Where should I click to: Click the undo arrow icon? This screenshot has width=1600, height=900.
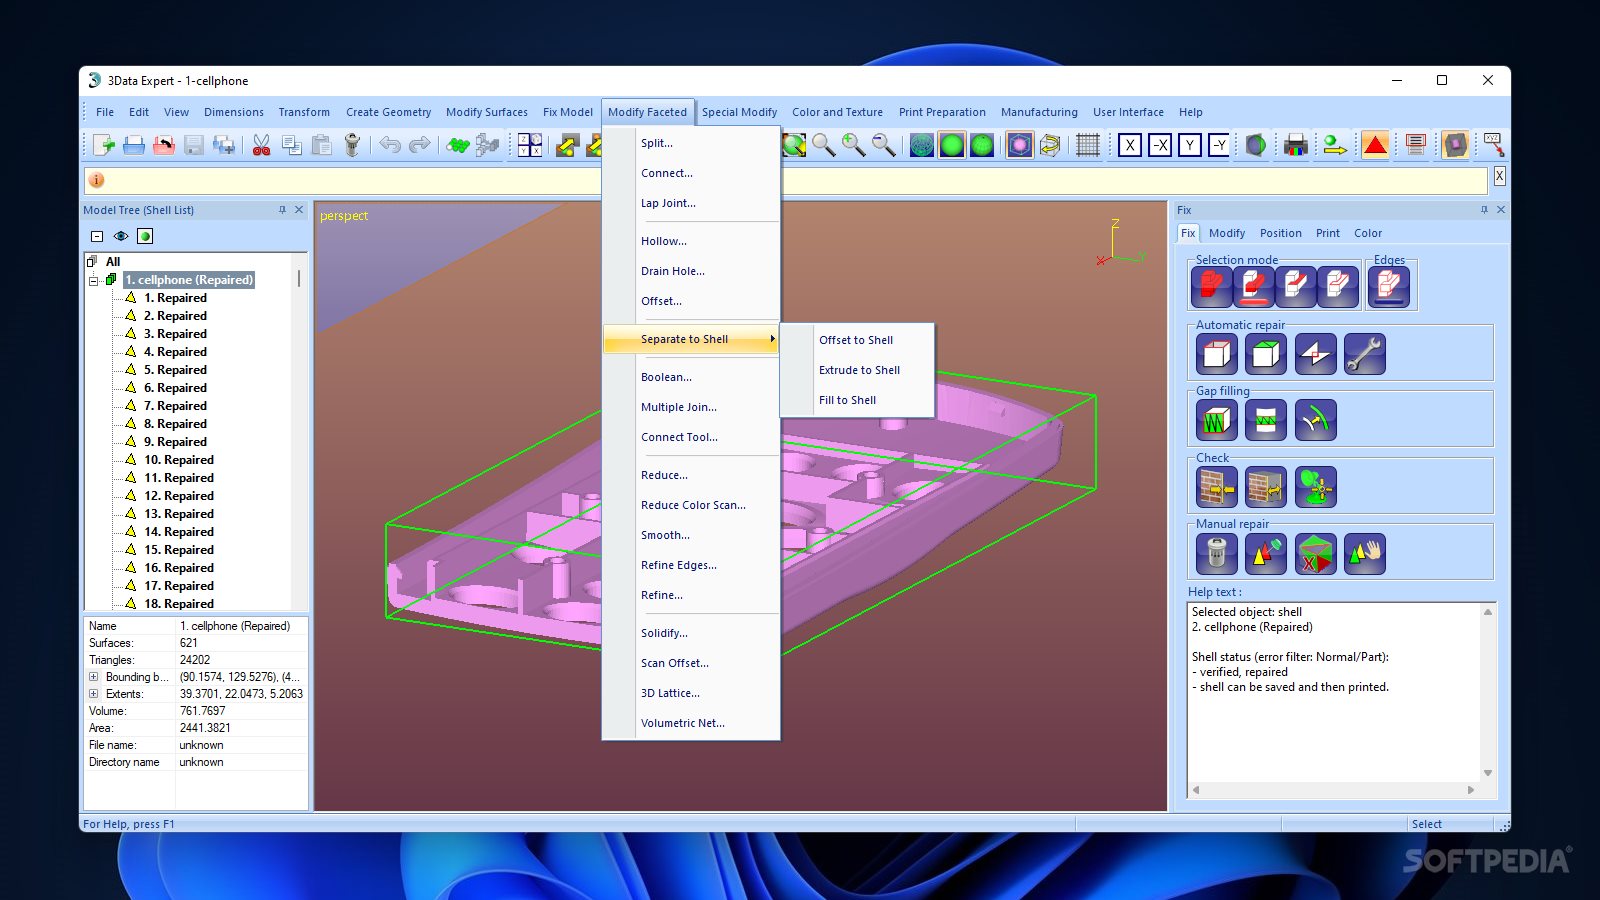coord(390,145)
